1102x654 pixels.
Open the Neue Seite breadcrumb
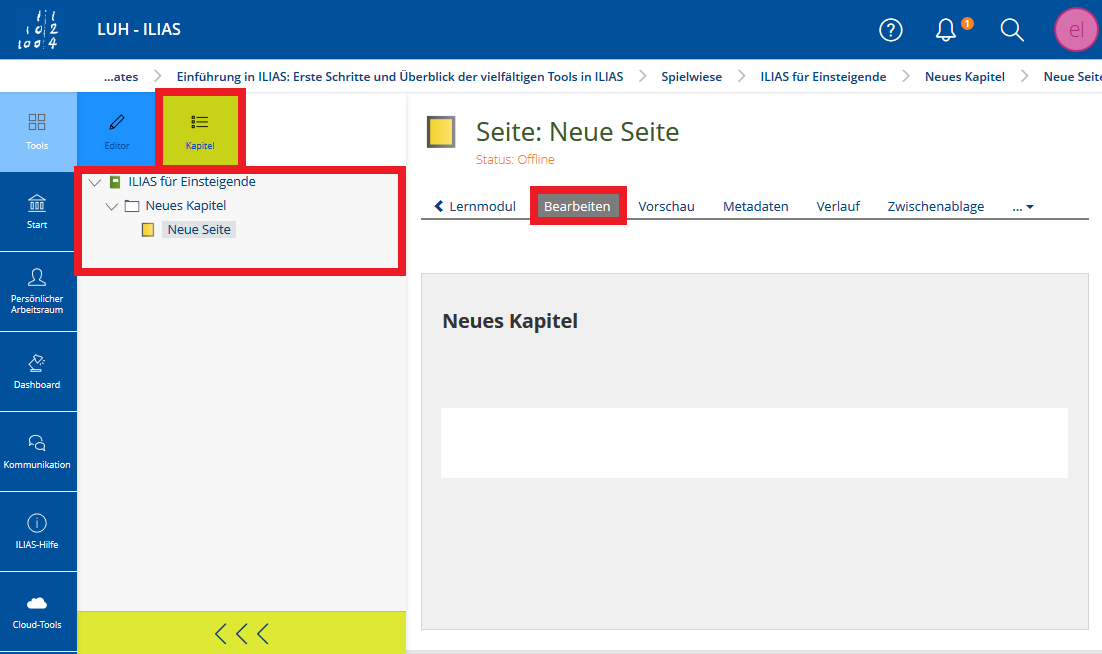tap(1072, 77)
